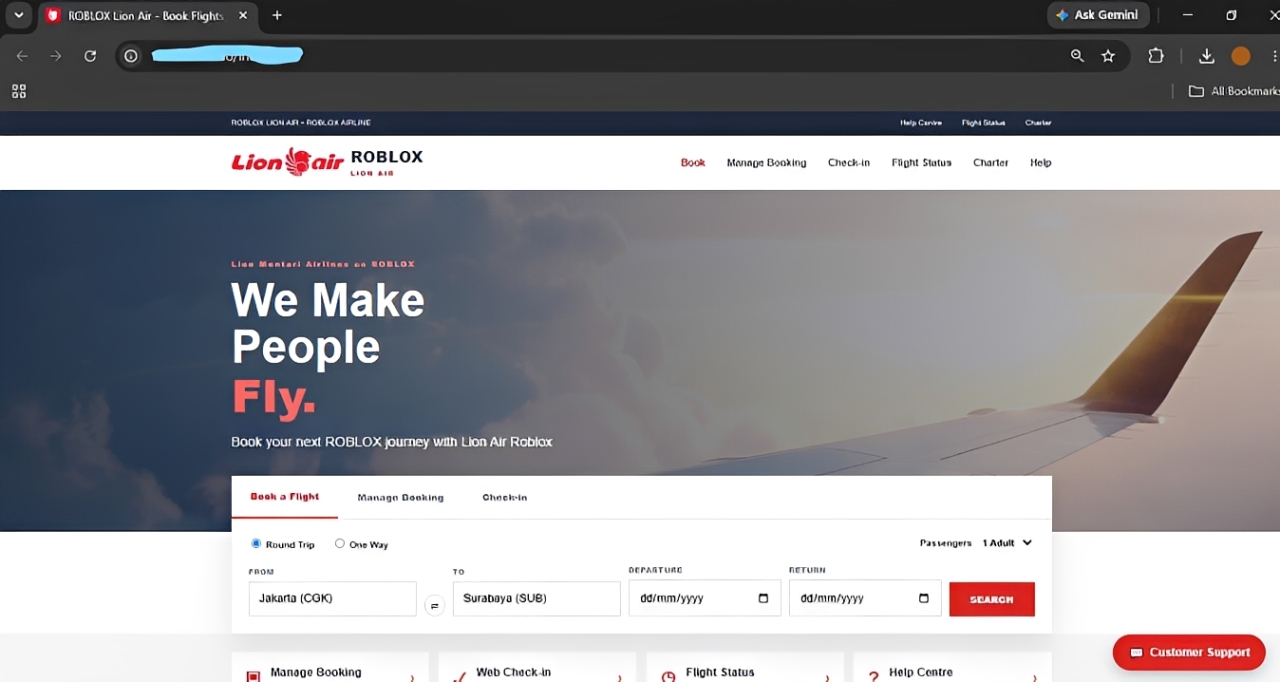Click the To field showing Surabaya (SUB)
The width and height of the screenshot is (1280, 682).
[x=537, y=598]
